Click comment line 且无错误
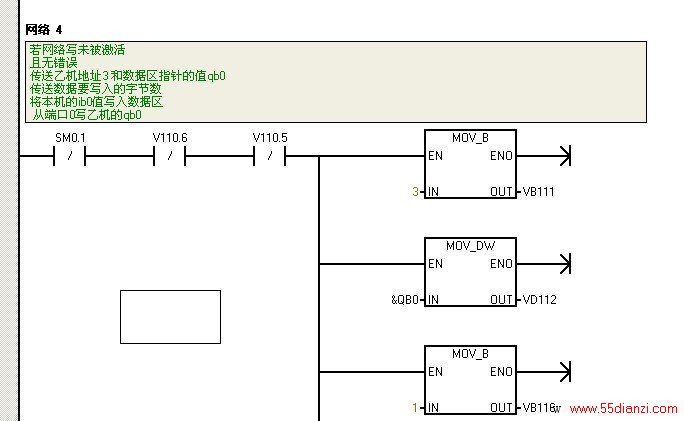This screenshot has height=421, width=684. tap(53, 63)
